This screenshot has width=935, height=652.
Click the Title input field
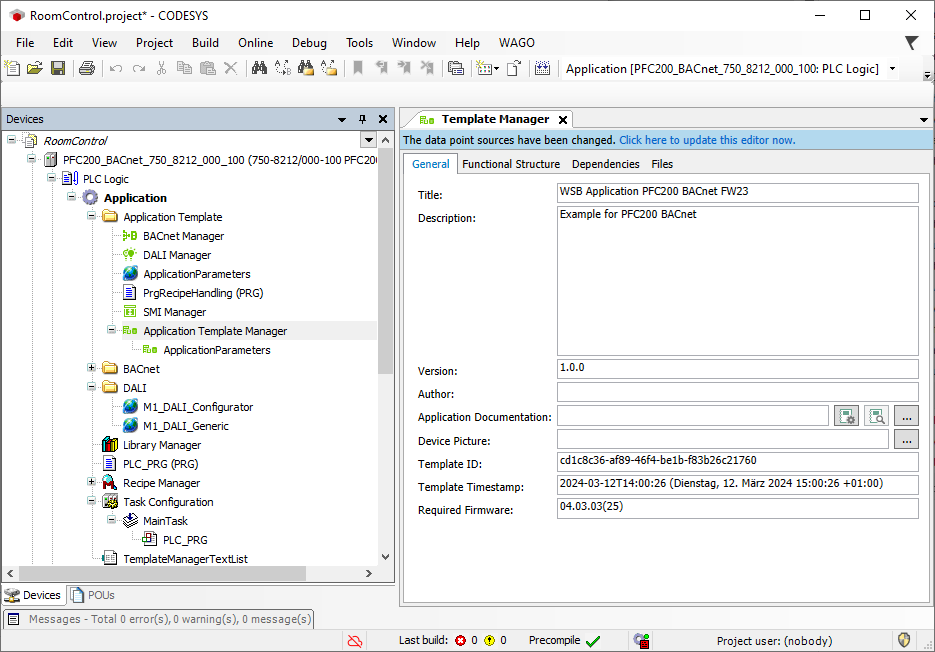pyautogui.click(x=738, y=193)
